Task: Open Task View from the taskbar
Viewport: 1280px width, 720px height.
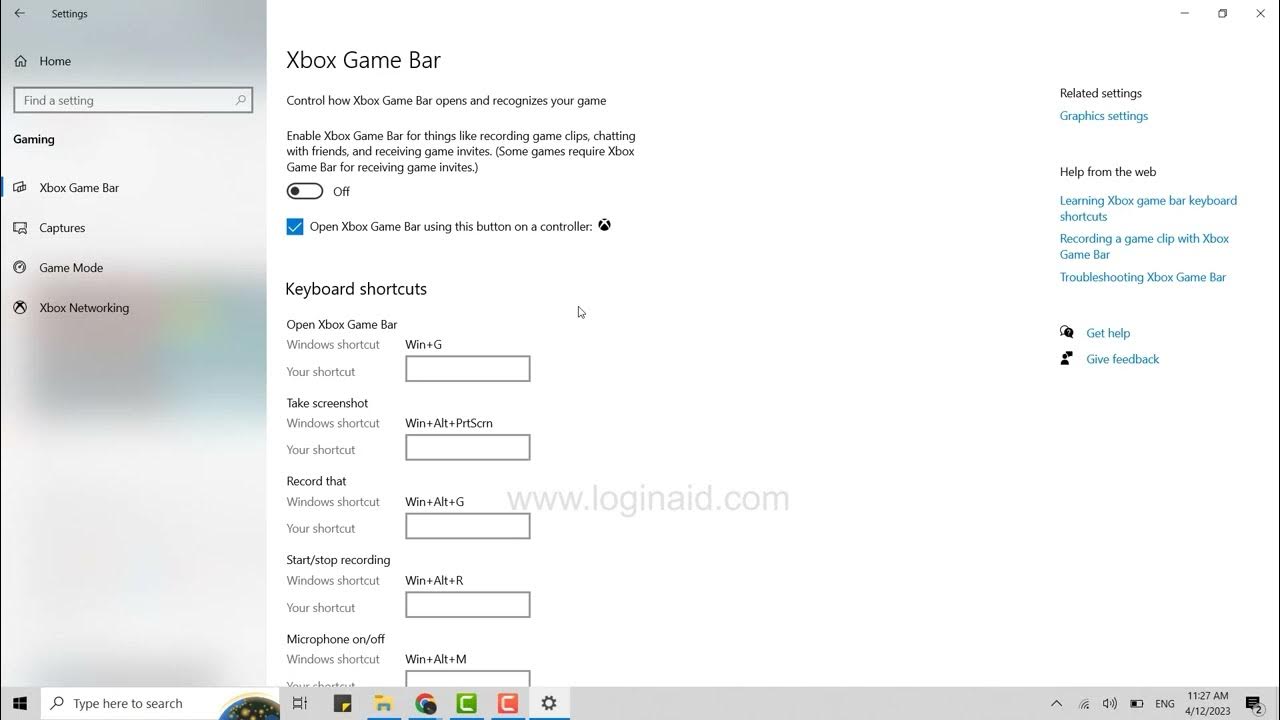Action: (299, 704)
